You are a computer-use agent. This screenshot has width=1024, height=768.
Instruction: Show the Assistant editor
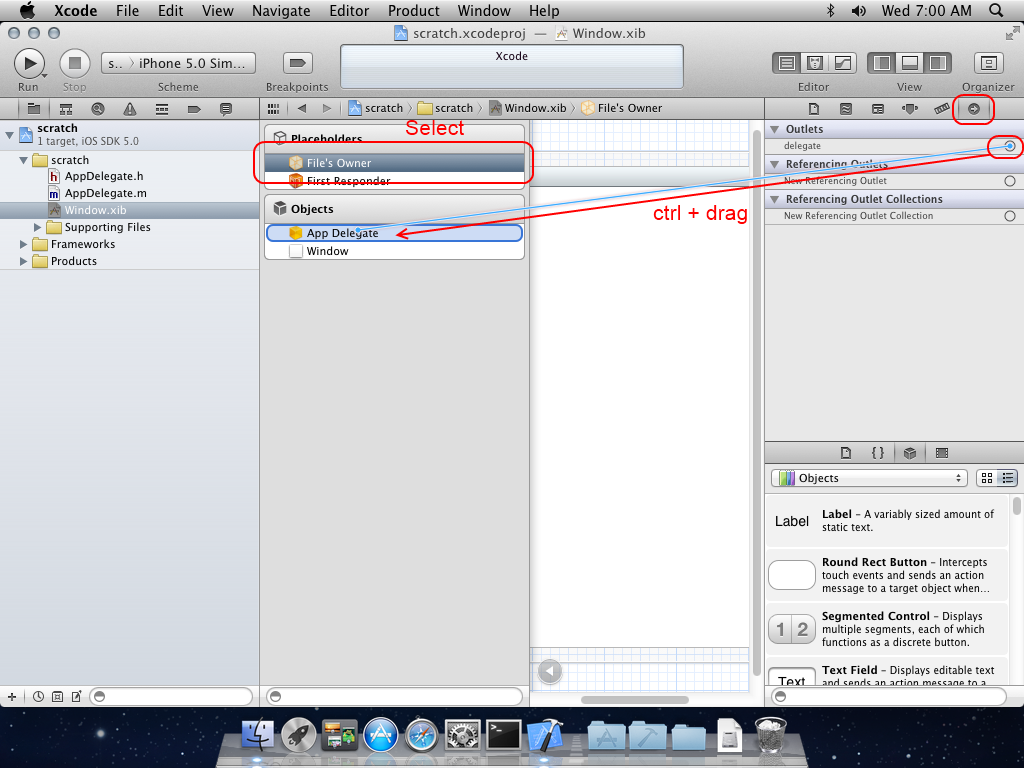(x=815, y=63)
